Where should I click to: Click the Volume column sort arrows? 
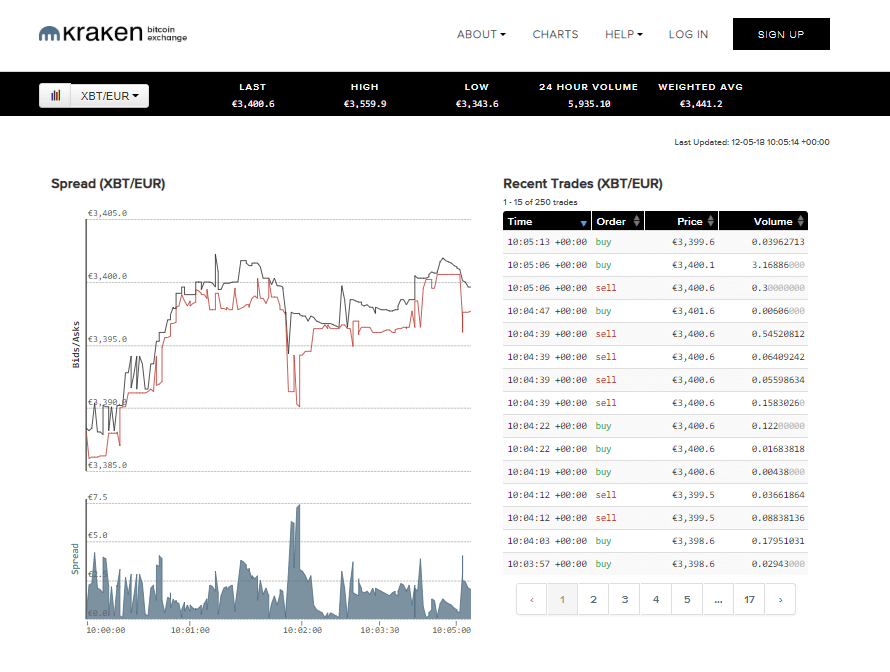click(800, 221)
